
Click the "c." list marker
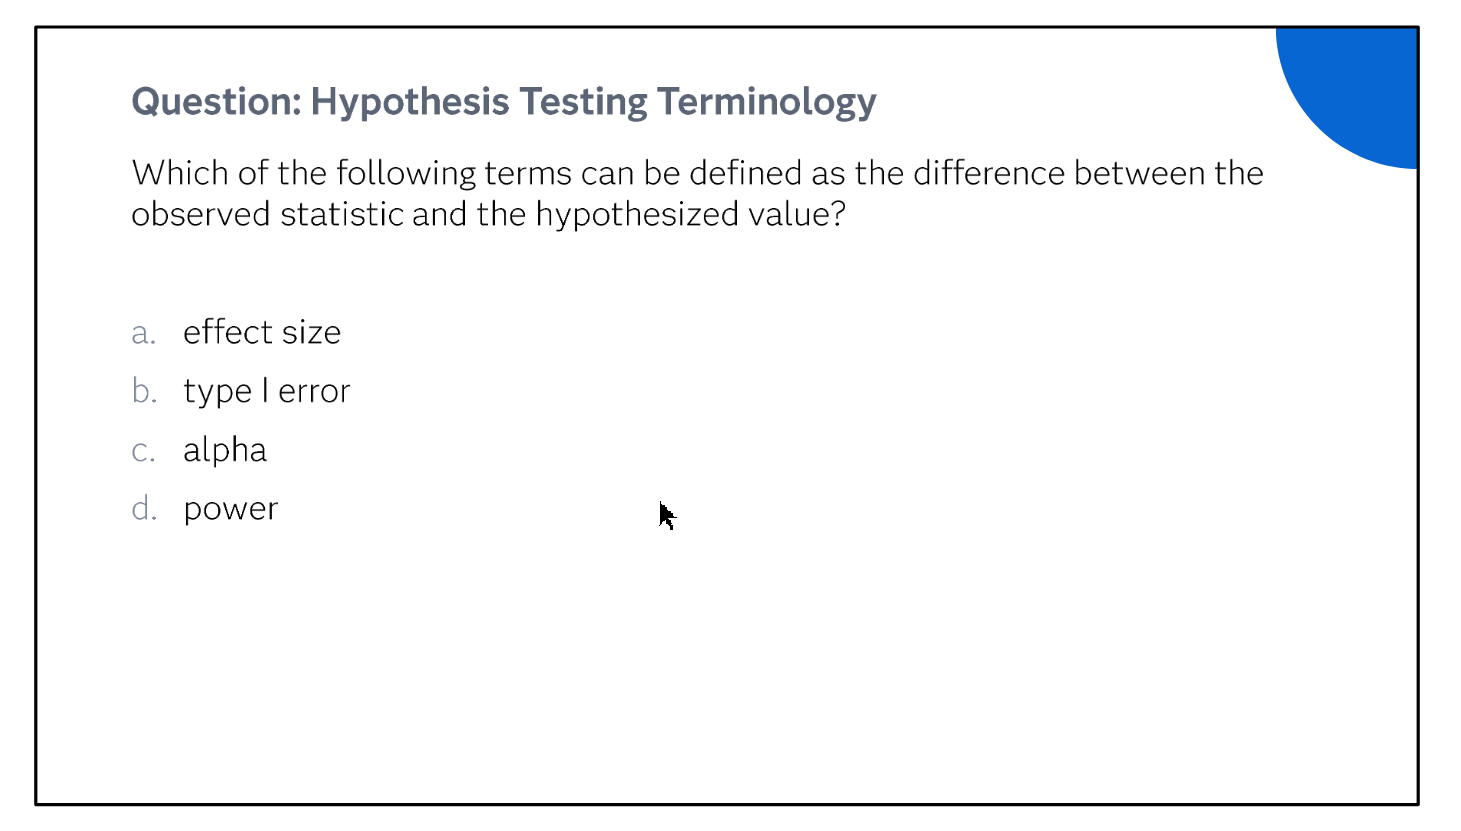(144, 451)
